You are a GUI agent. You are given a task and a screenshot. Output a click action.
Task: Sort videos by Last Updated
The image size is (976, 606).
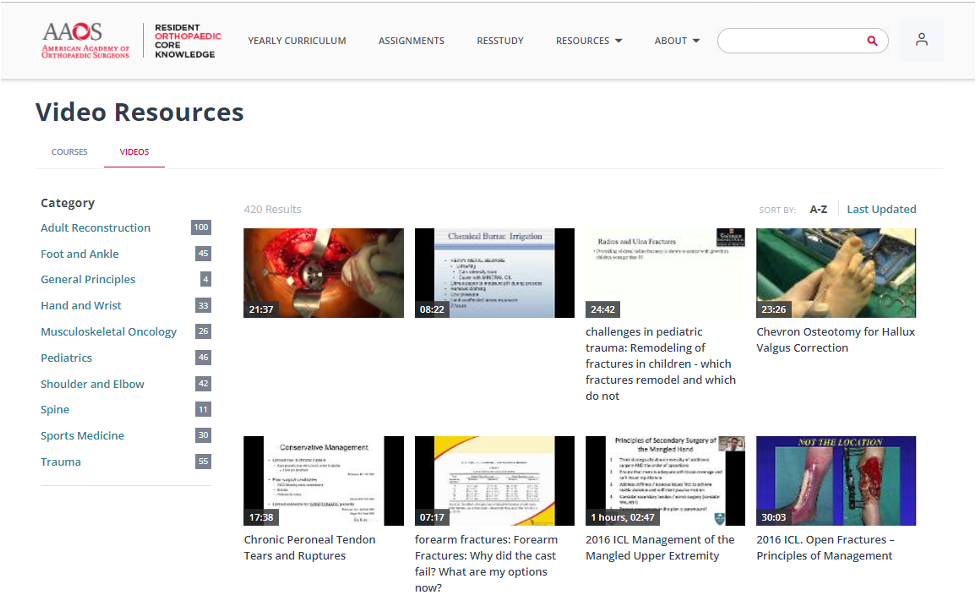(881, 209)
